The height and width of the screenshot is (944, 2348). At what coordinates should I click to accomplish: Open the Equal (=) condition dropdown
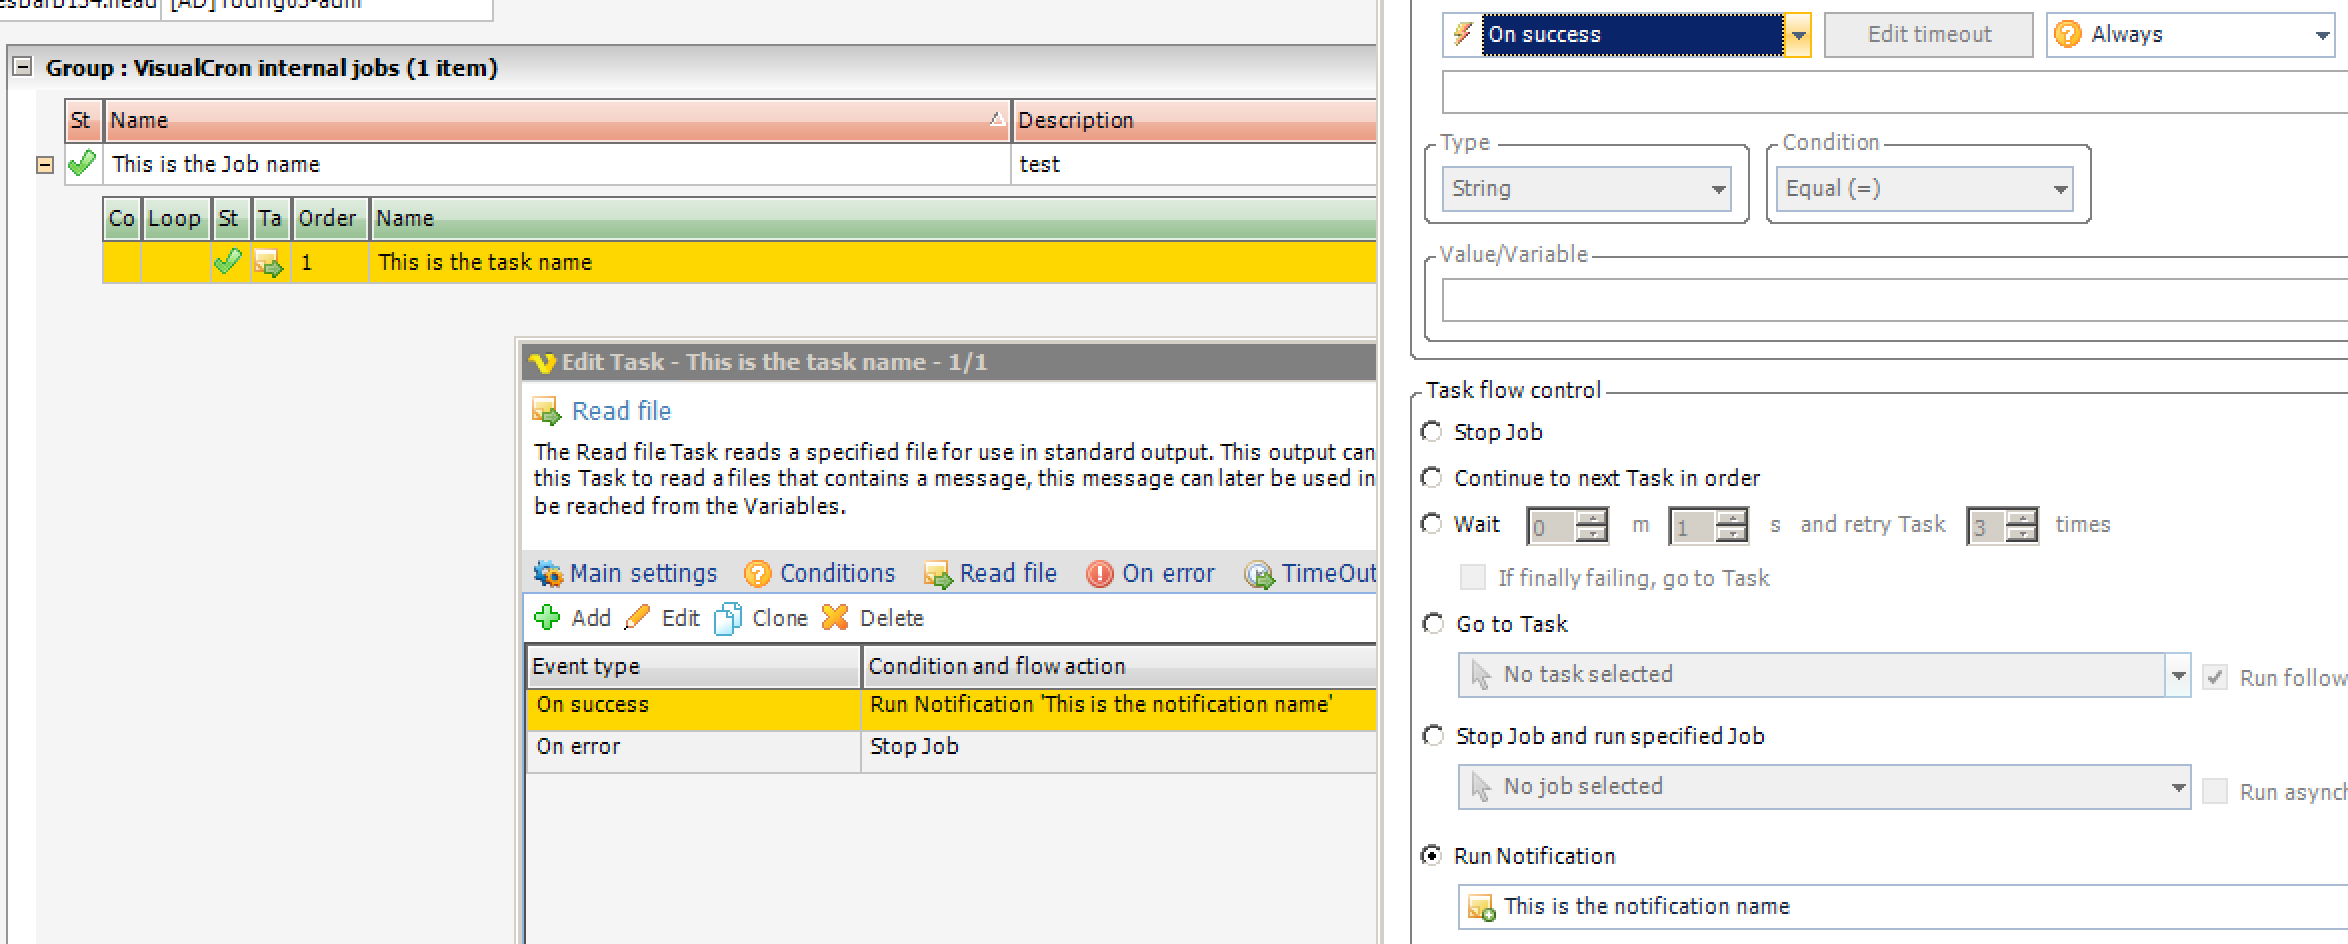tap(2059, 189)
